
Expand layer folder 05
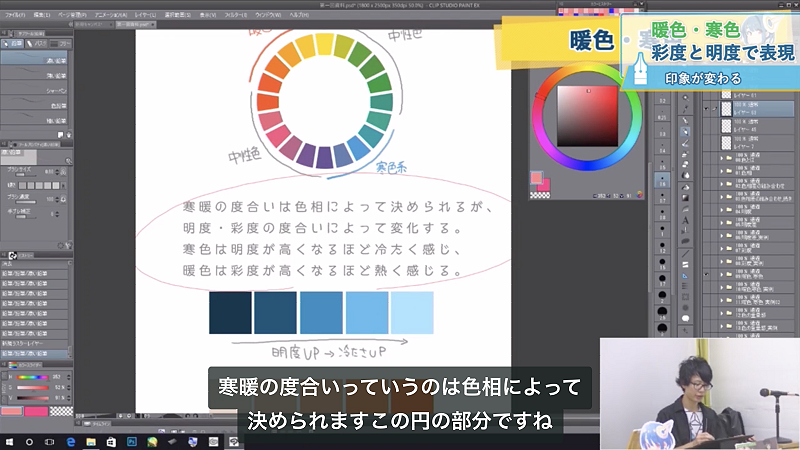pos(722,222)
